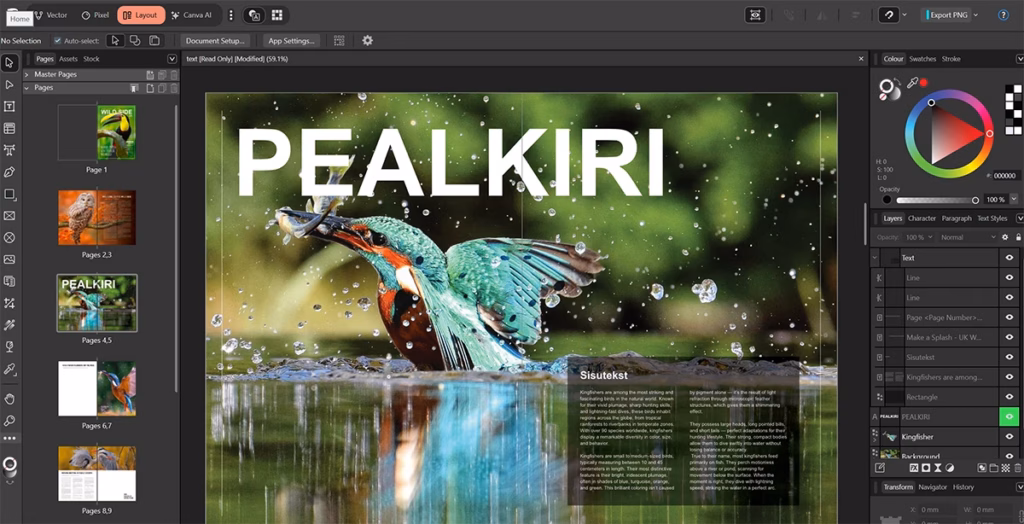
Task: Pick the colour picker eyedropper icon
Action: coord(911,82)
